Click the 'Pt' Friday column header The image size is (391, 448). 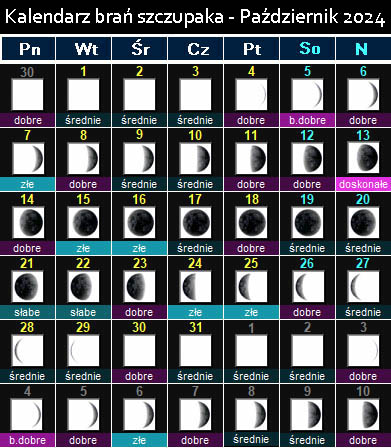(251, 49)
